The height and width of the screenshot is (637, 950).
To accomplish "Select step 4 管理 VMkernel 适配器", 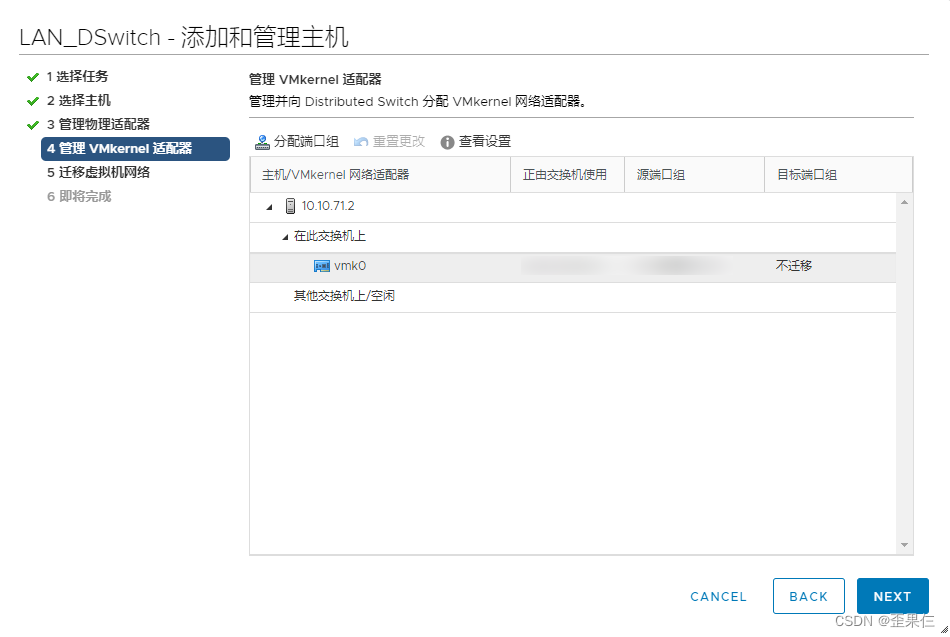I will pyautogui.click(x=135, y=148).
